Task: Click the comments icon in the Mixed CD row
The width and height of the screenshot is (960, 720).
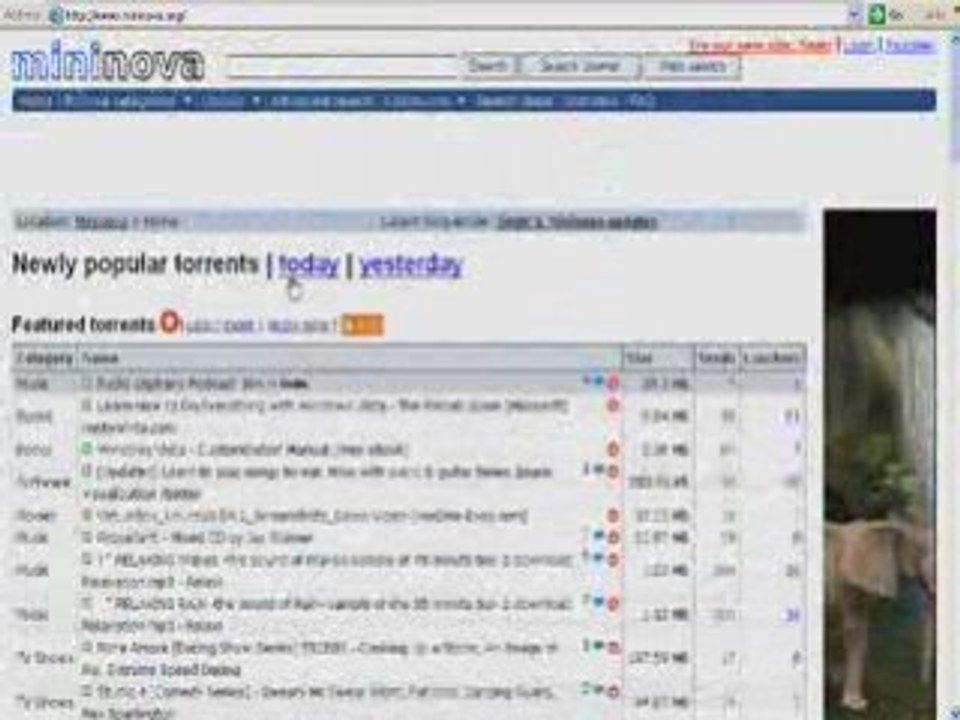Action: pyautogui.click(x=598, y=536)
